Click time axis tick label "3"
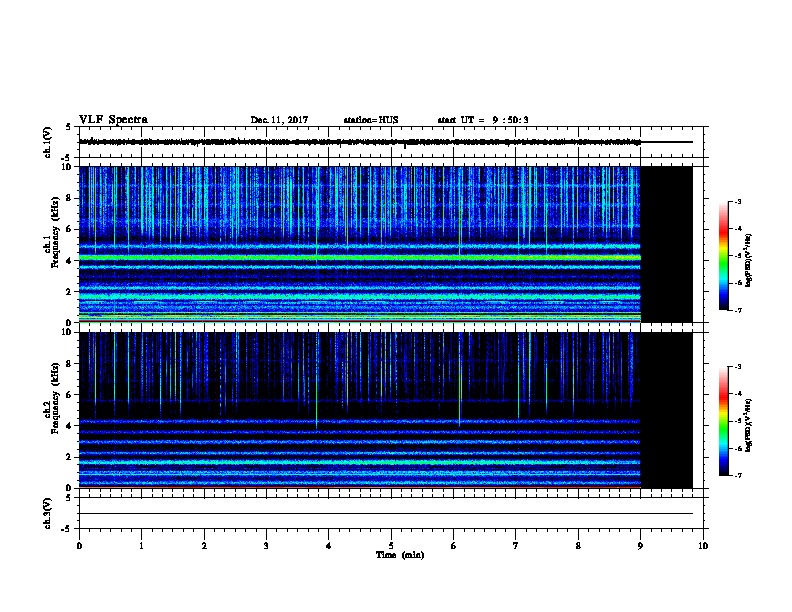The height and width of the screenshot is (612, 792). [x=266, y=545]
